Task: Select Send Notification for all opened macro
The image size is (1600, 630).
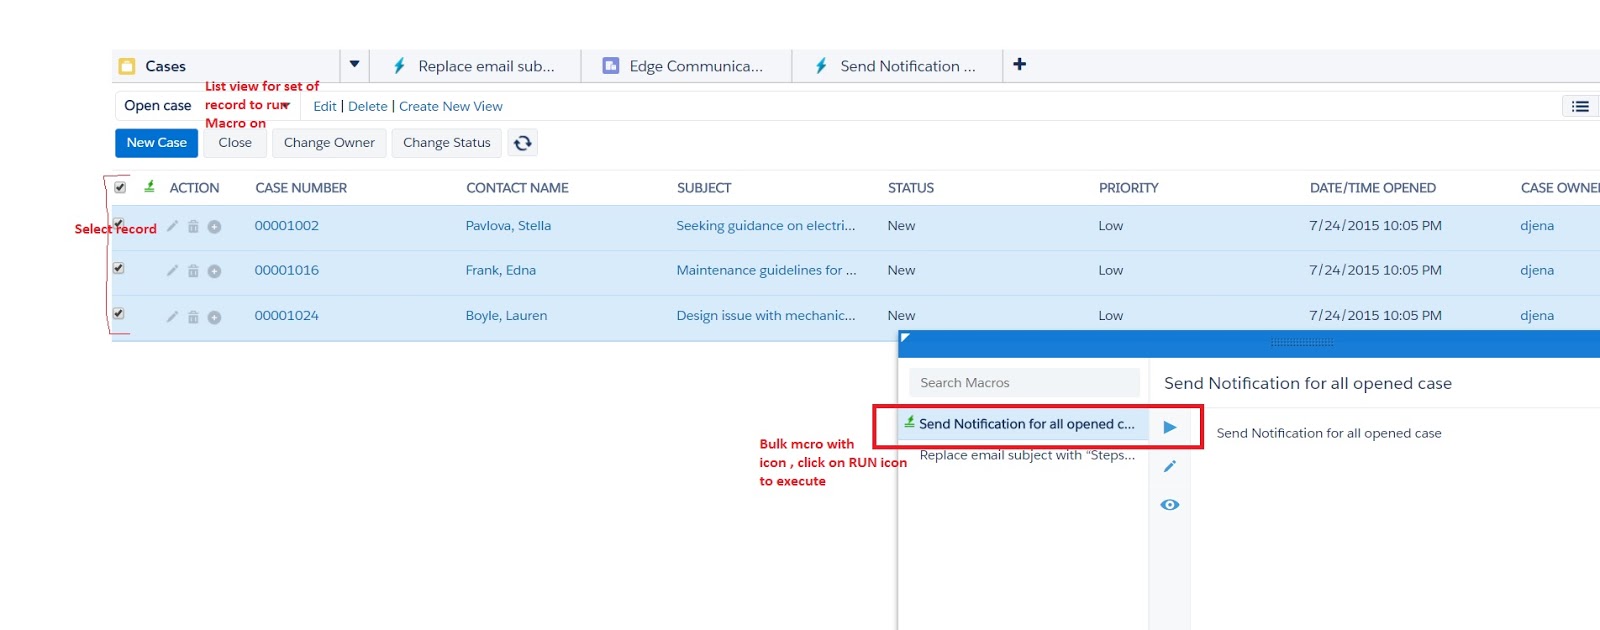Action: 1026,424
